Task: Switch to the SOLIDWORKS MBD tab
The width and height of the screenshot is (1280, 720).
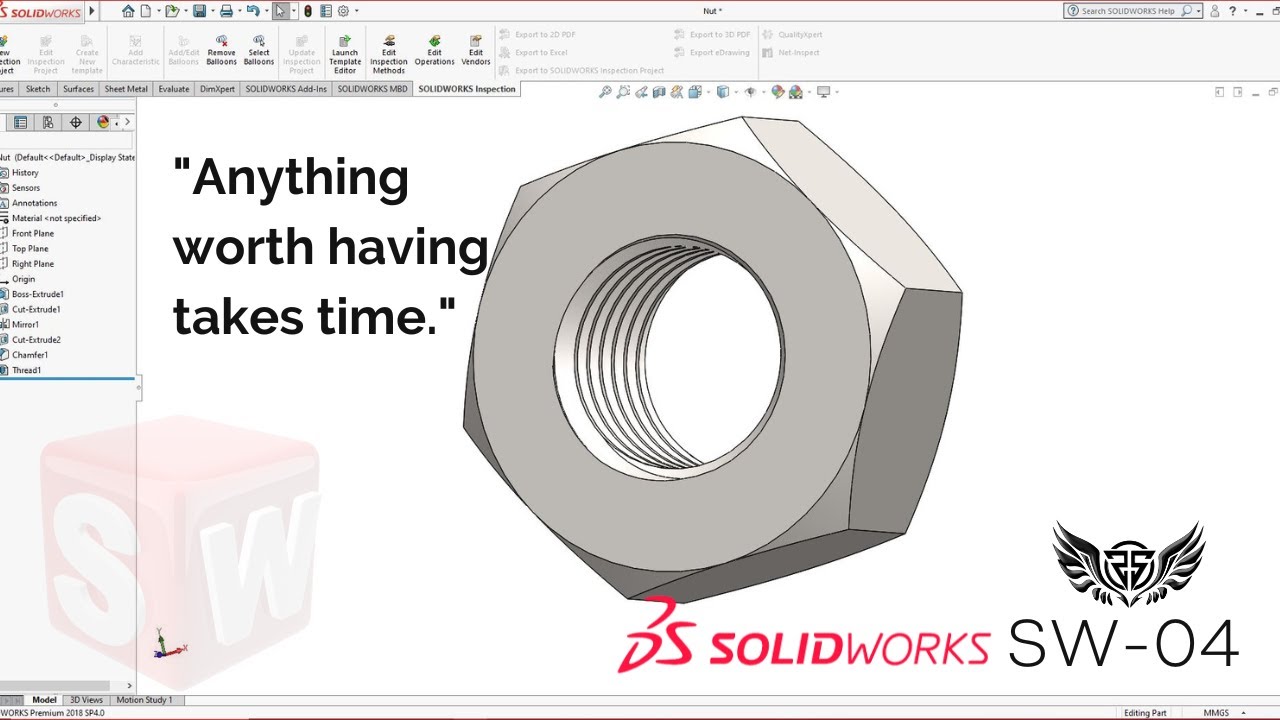Action: coord(373,89)
